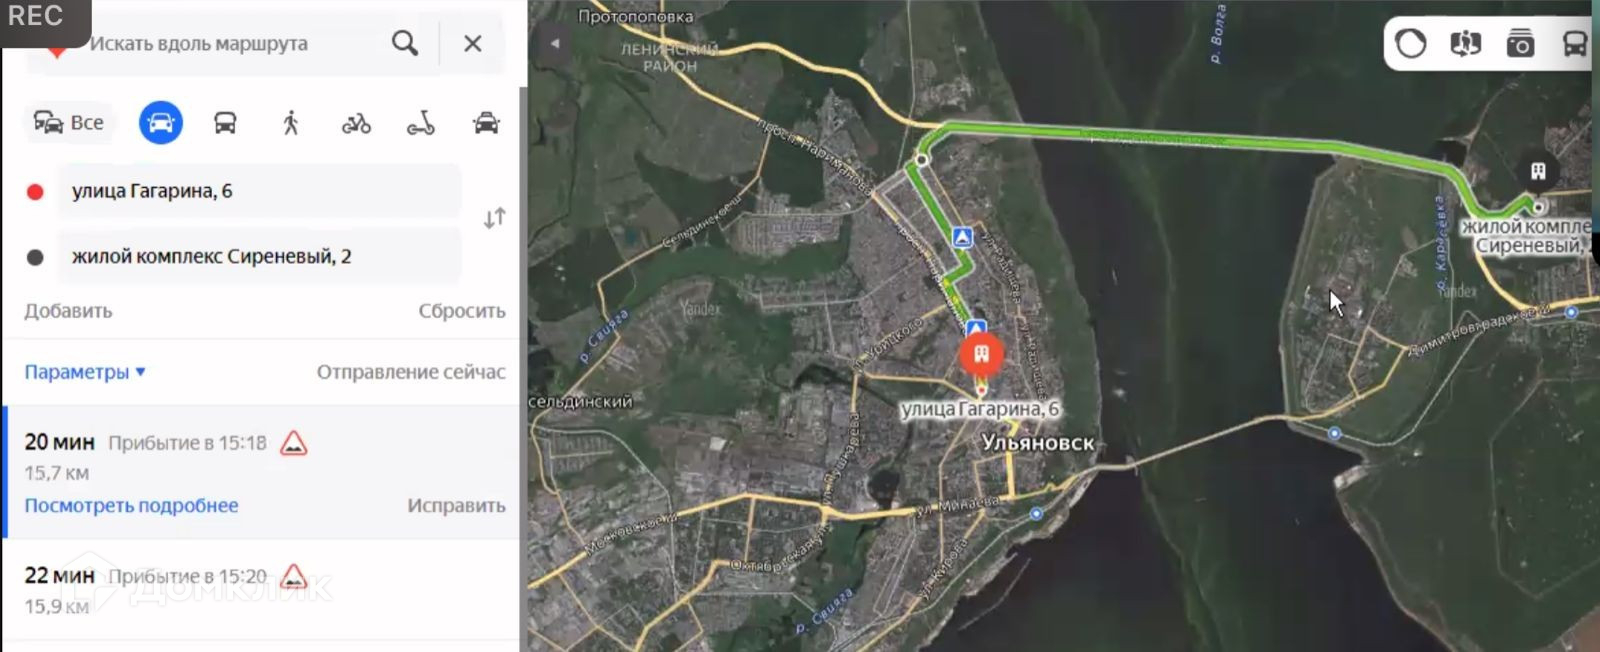Select the Все transport modes tab
The height and width of the screenshot is (652, 1600).
pyautogui.click(x=69, y=123)
